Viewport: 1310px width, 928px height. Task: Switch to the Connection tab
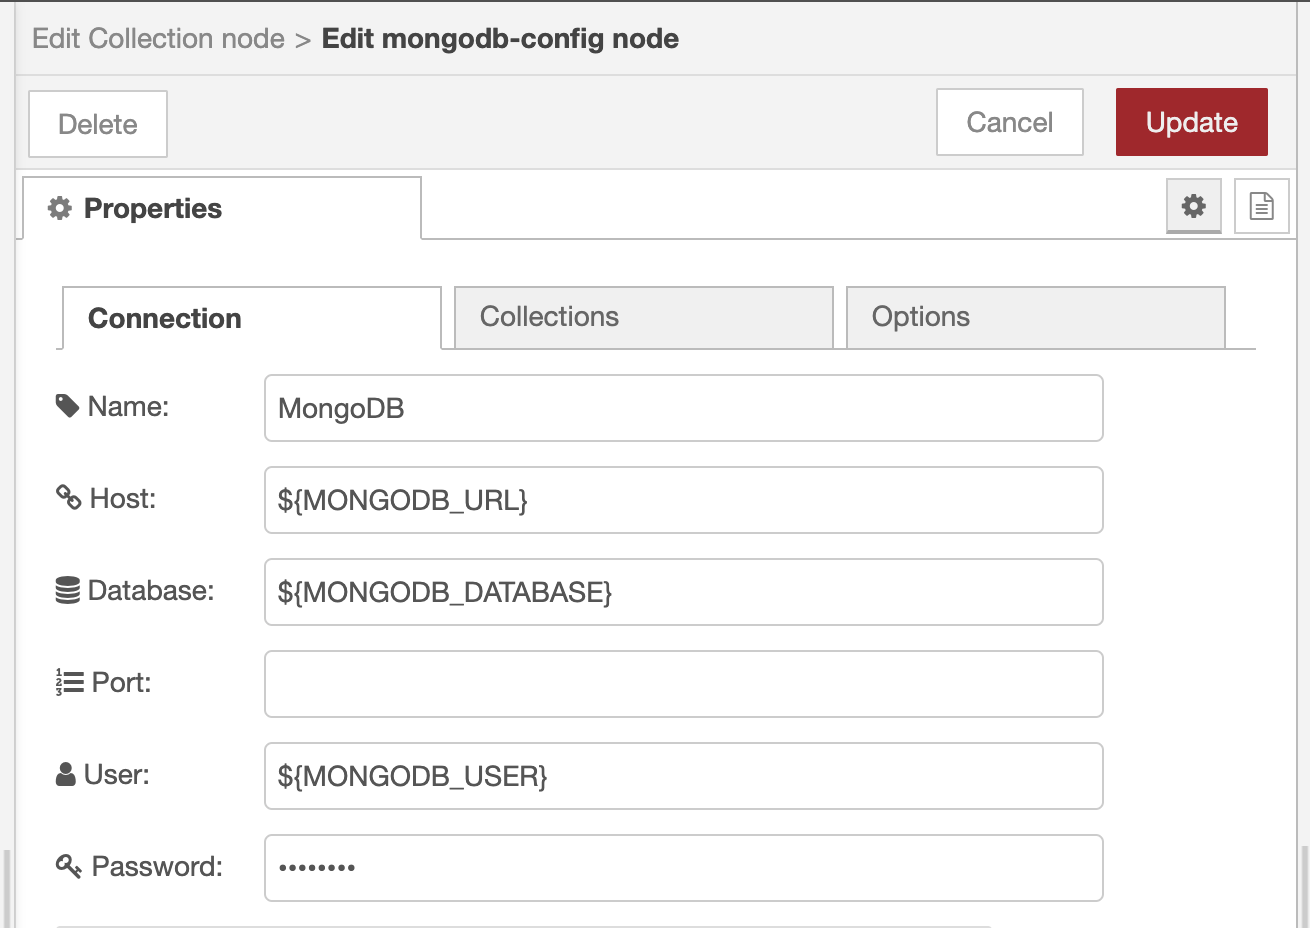(252, 318)
